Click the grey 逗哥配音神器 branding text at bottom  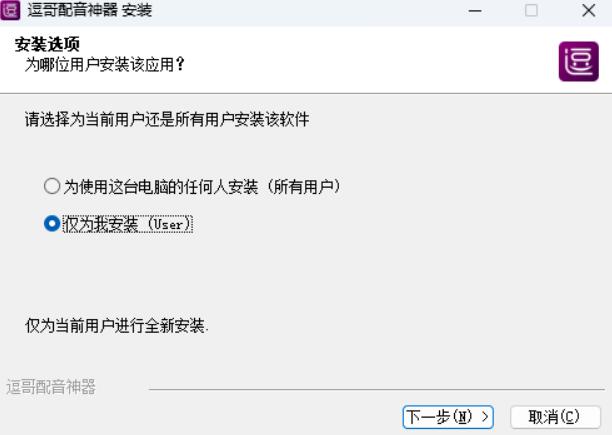click(51, 387)
